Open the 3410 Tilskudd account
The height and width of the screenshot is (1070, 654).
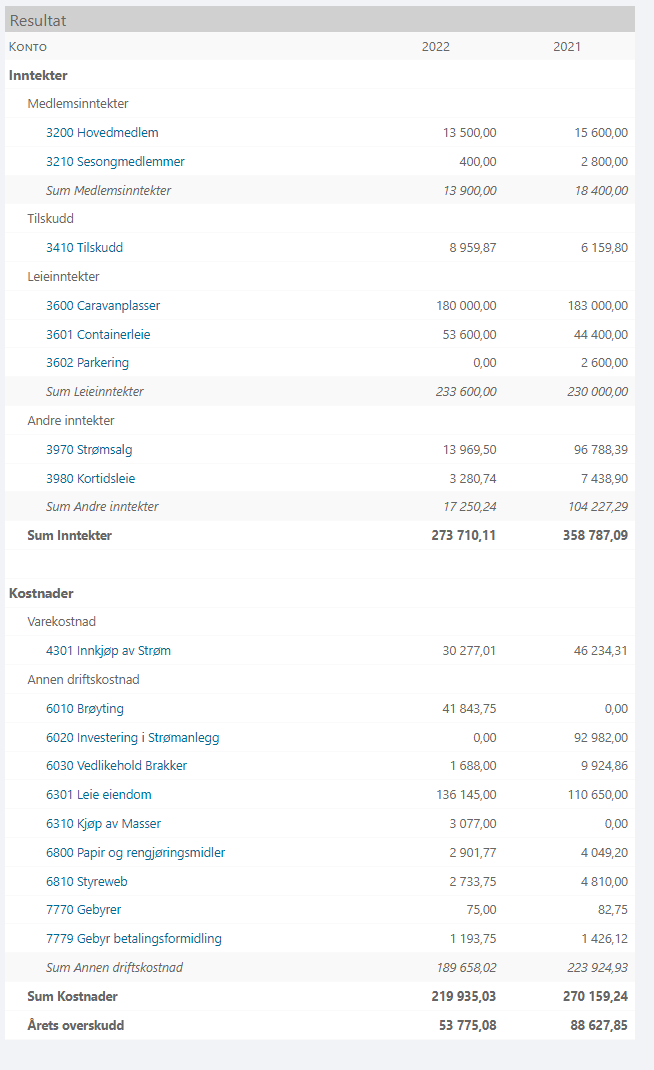(84, 247)
